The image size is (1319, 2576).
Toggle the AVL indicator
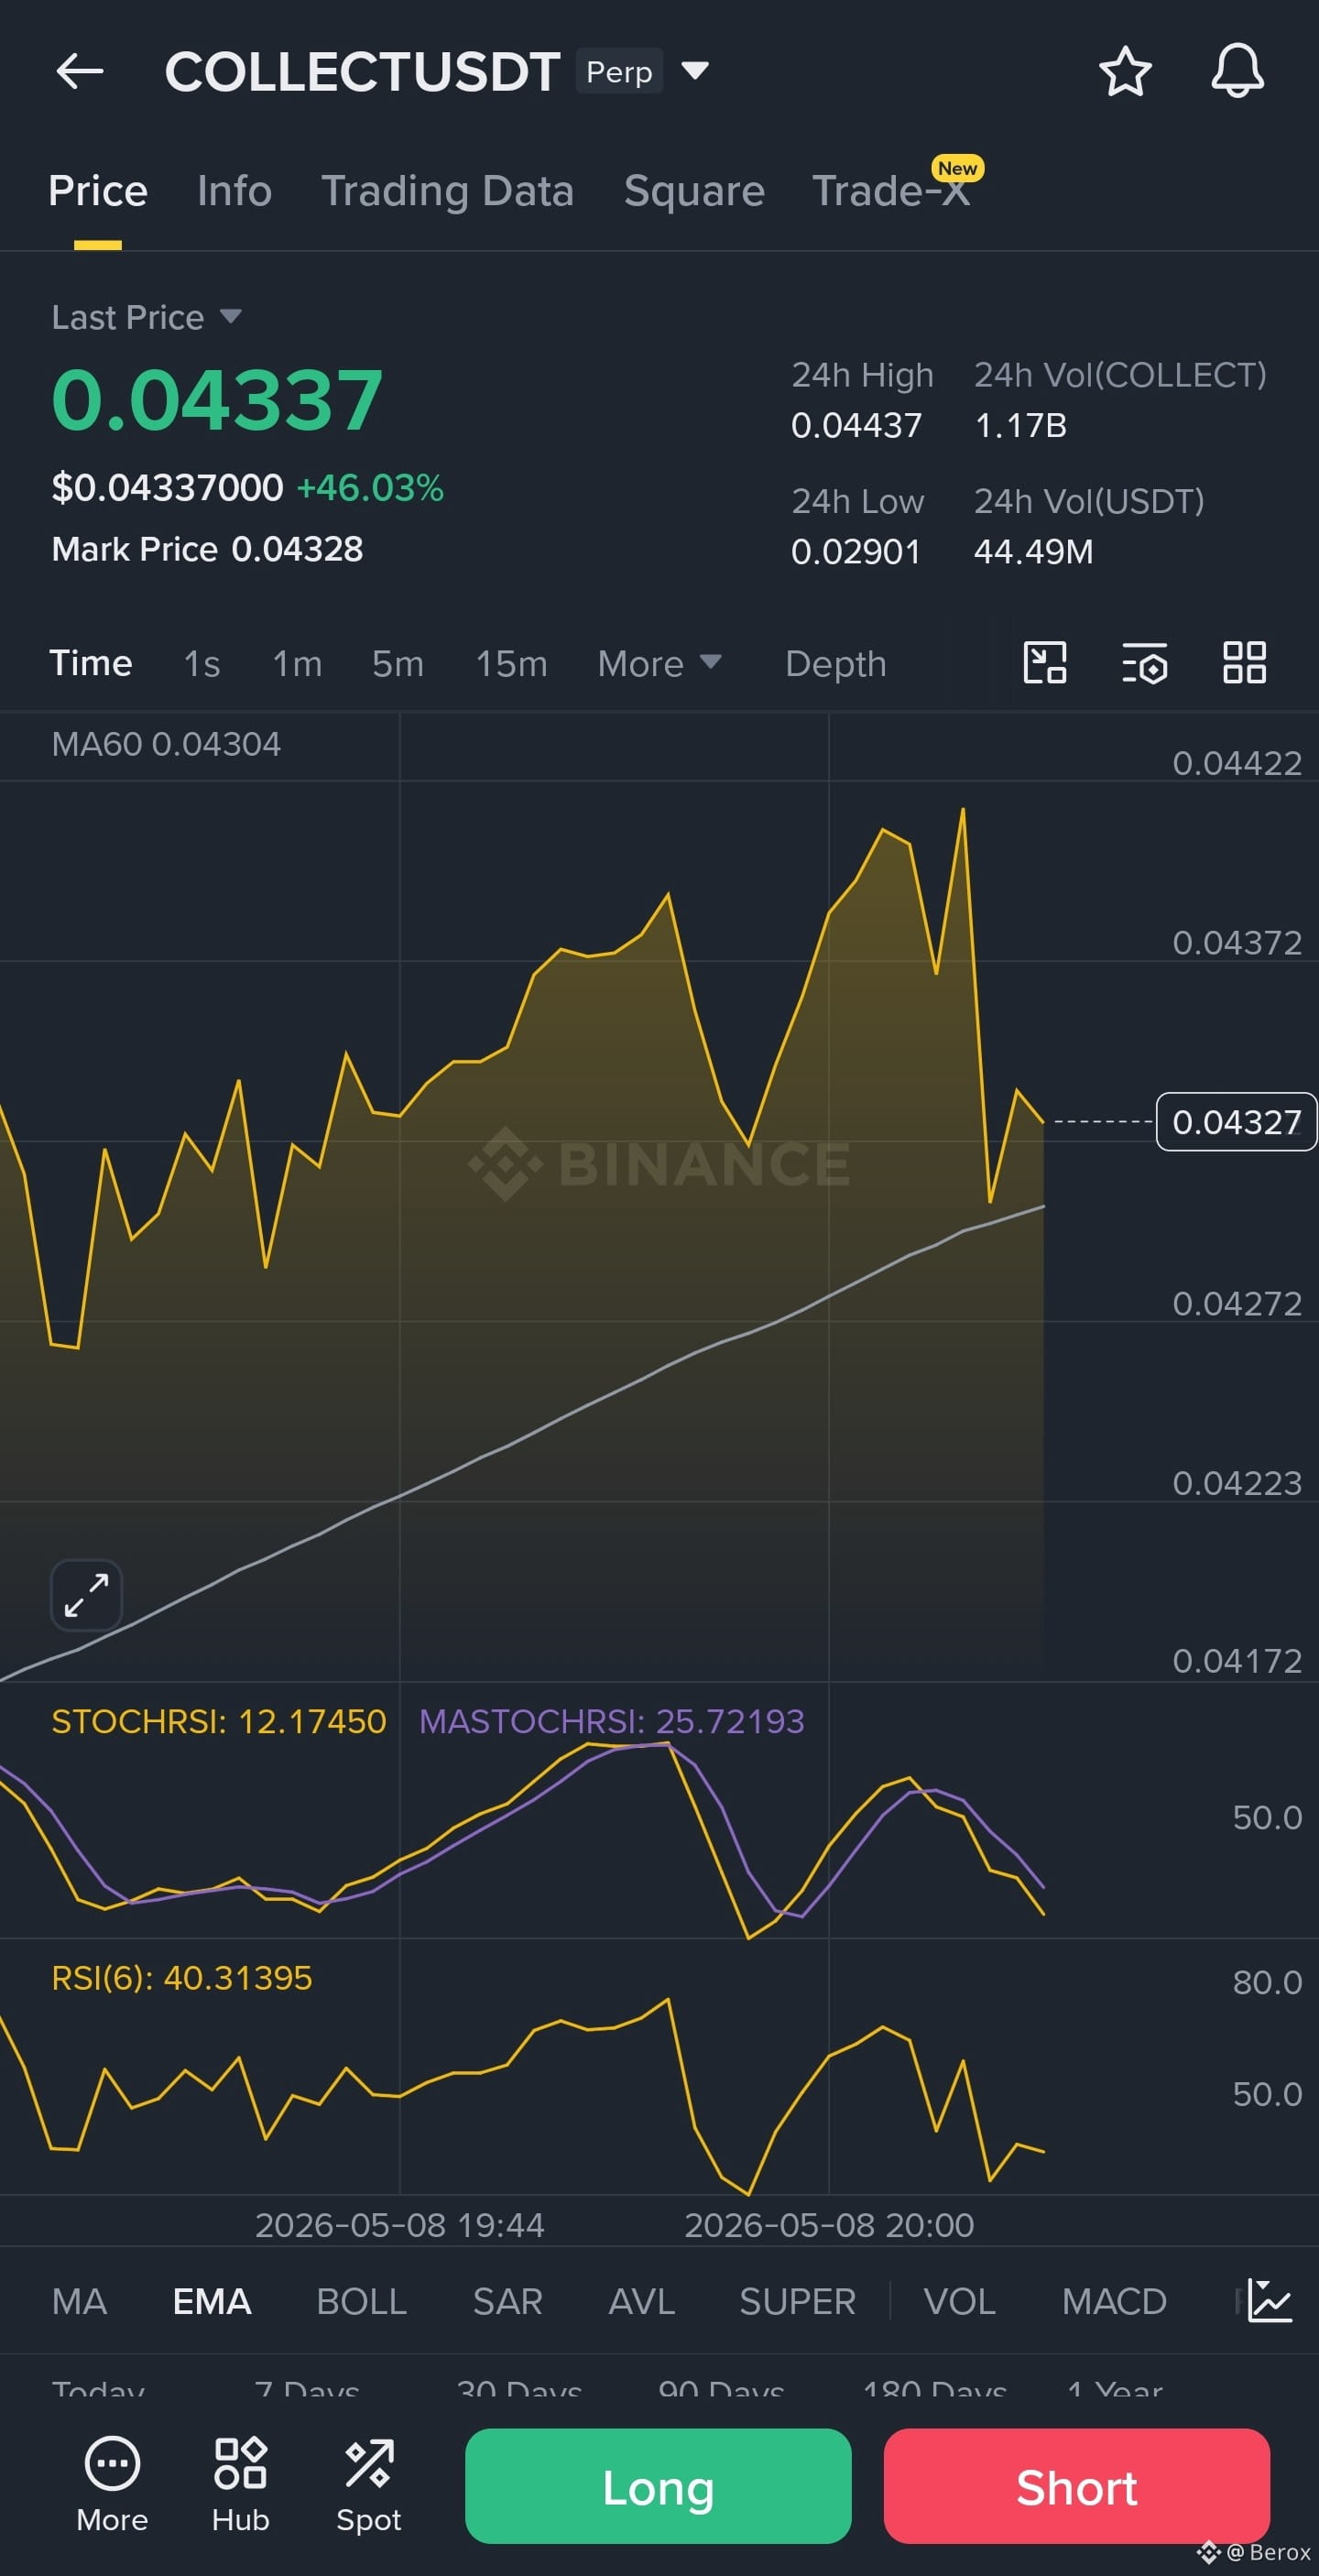point(641,2301)
